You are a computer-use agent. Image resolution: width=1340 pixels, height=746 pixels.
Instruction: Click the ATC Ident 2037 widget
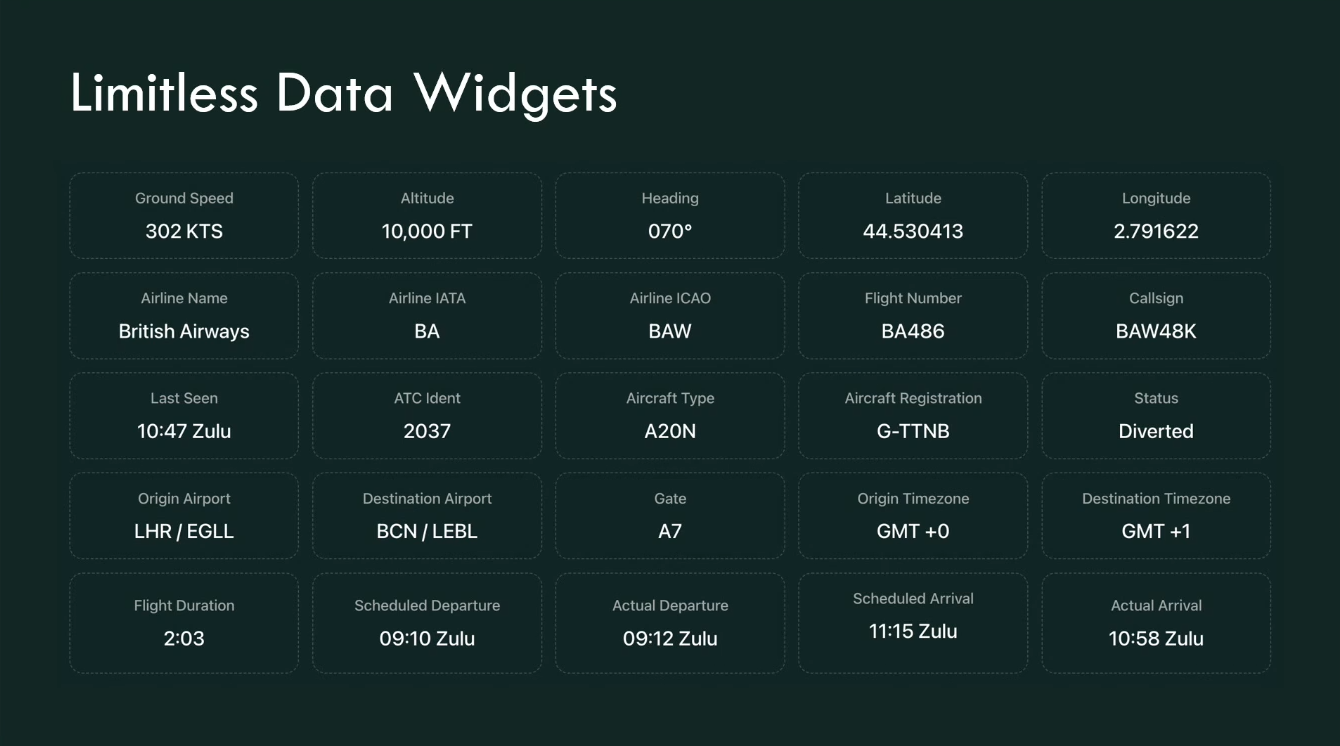point(427,416)
